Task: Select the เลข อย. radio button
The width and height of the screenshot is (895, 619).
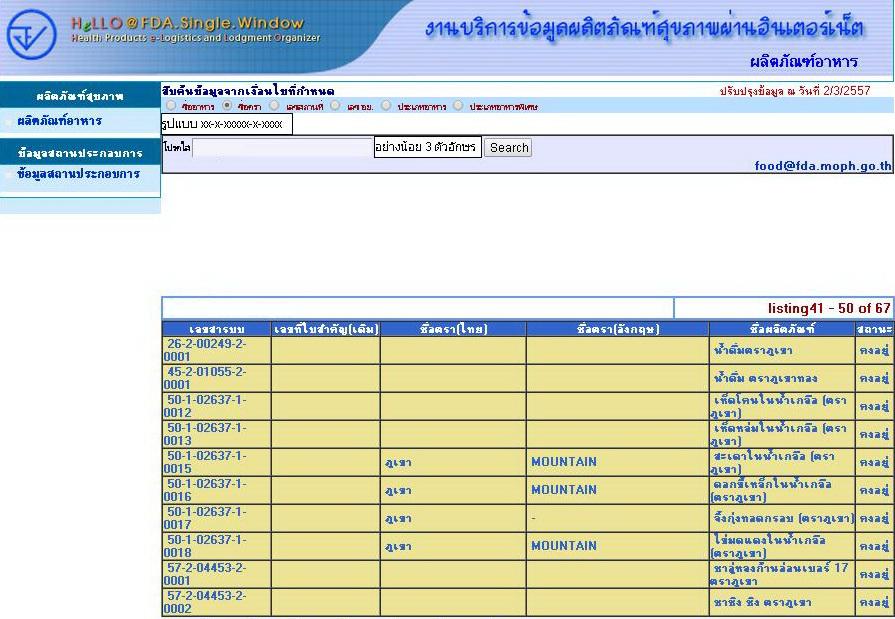Action: [335, 106]
